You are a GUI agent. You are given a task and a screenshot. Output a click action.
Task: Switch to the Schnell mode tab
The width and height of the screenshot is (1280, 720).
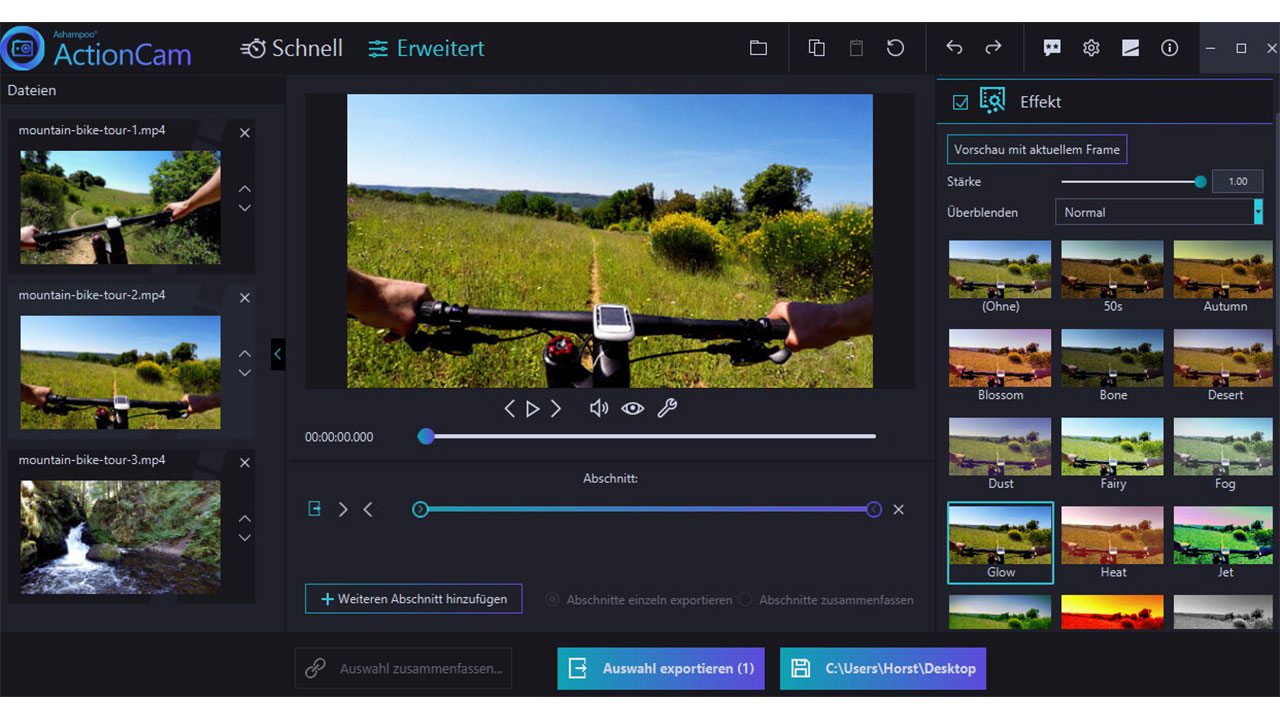click(x=292, y=48)
